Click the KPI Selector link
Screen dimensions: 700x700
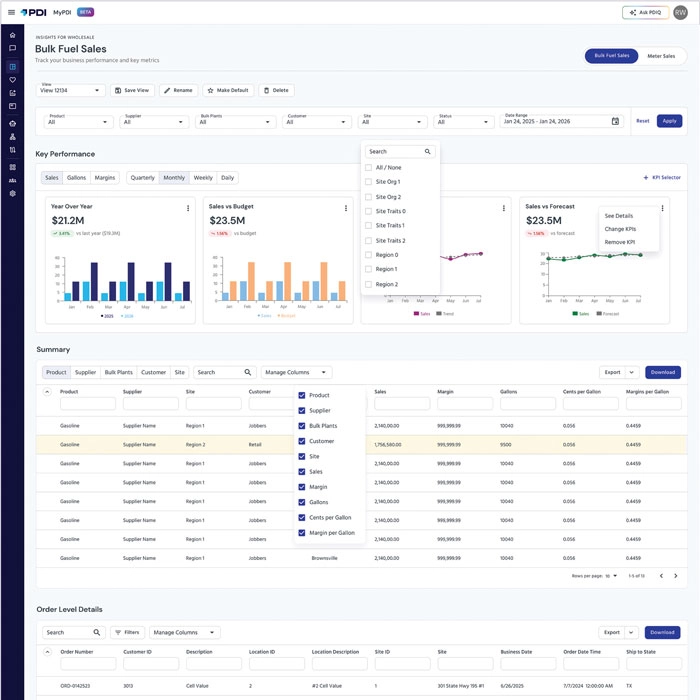(662, 177)
